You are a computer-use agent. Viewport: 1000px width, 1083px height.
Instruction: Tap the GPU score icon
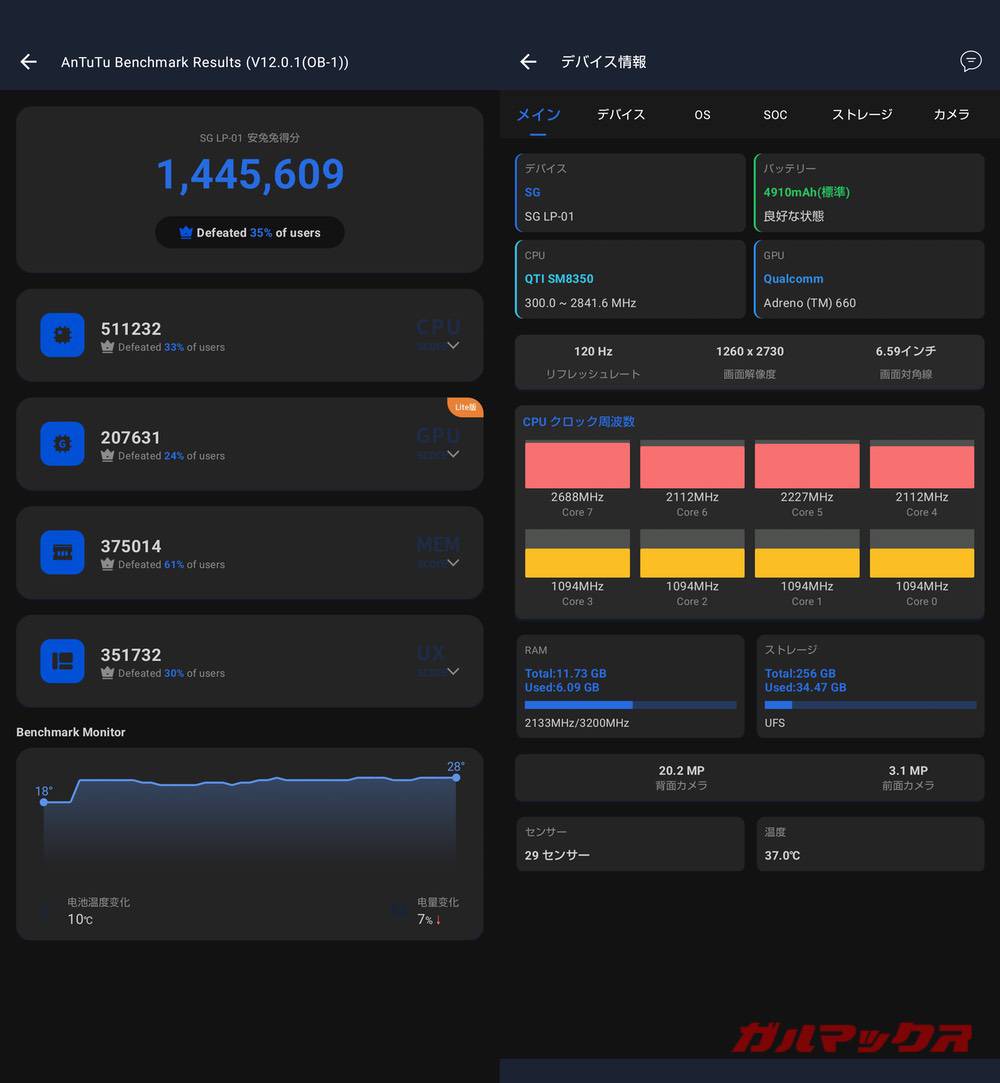tap(62, 443)
